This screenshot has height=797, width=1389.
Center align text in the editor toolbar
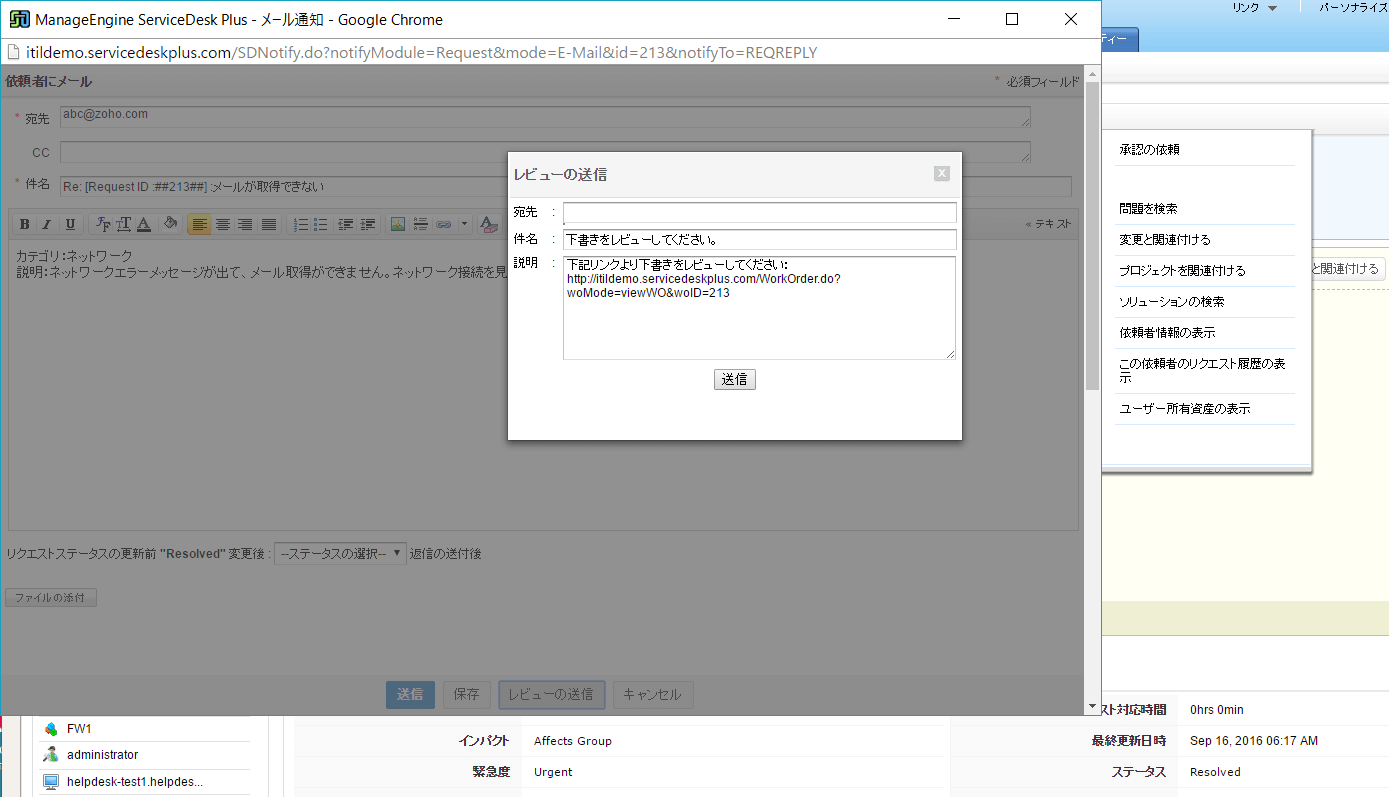223,224
